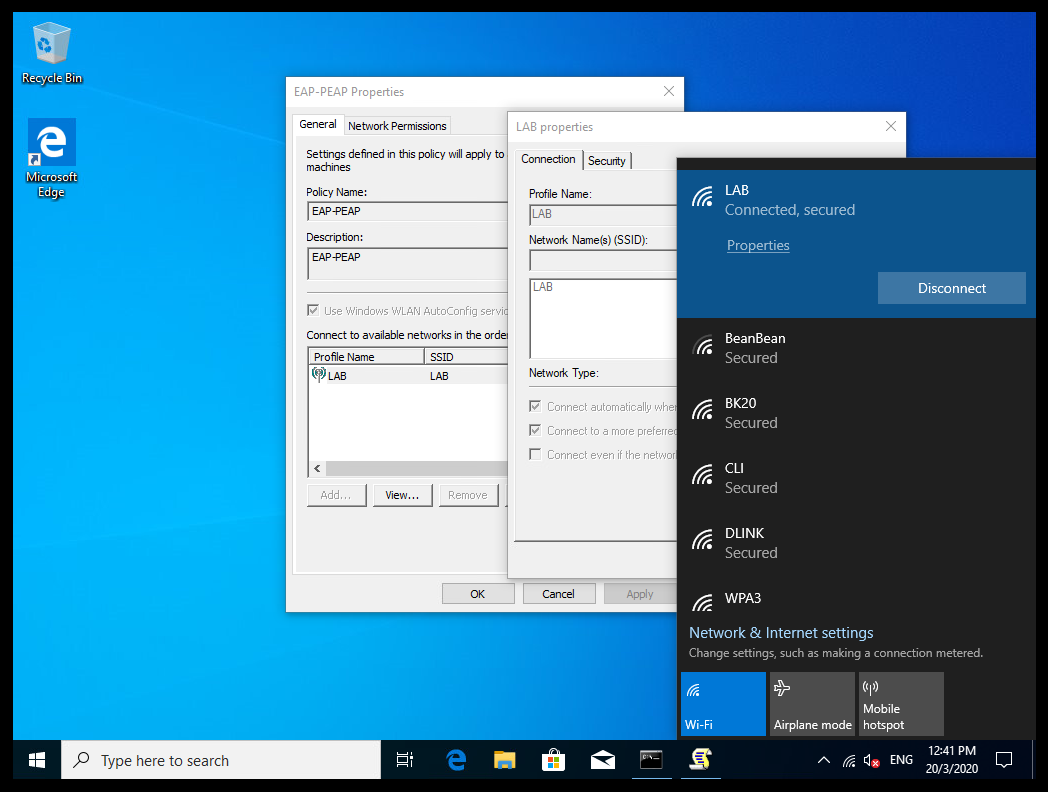Click the Remove button
This screenshot has height=792, width=1048.
[x=468, y=495]
